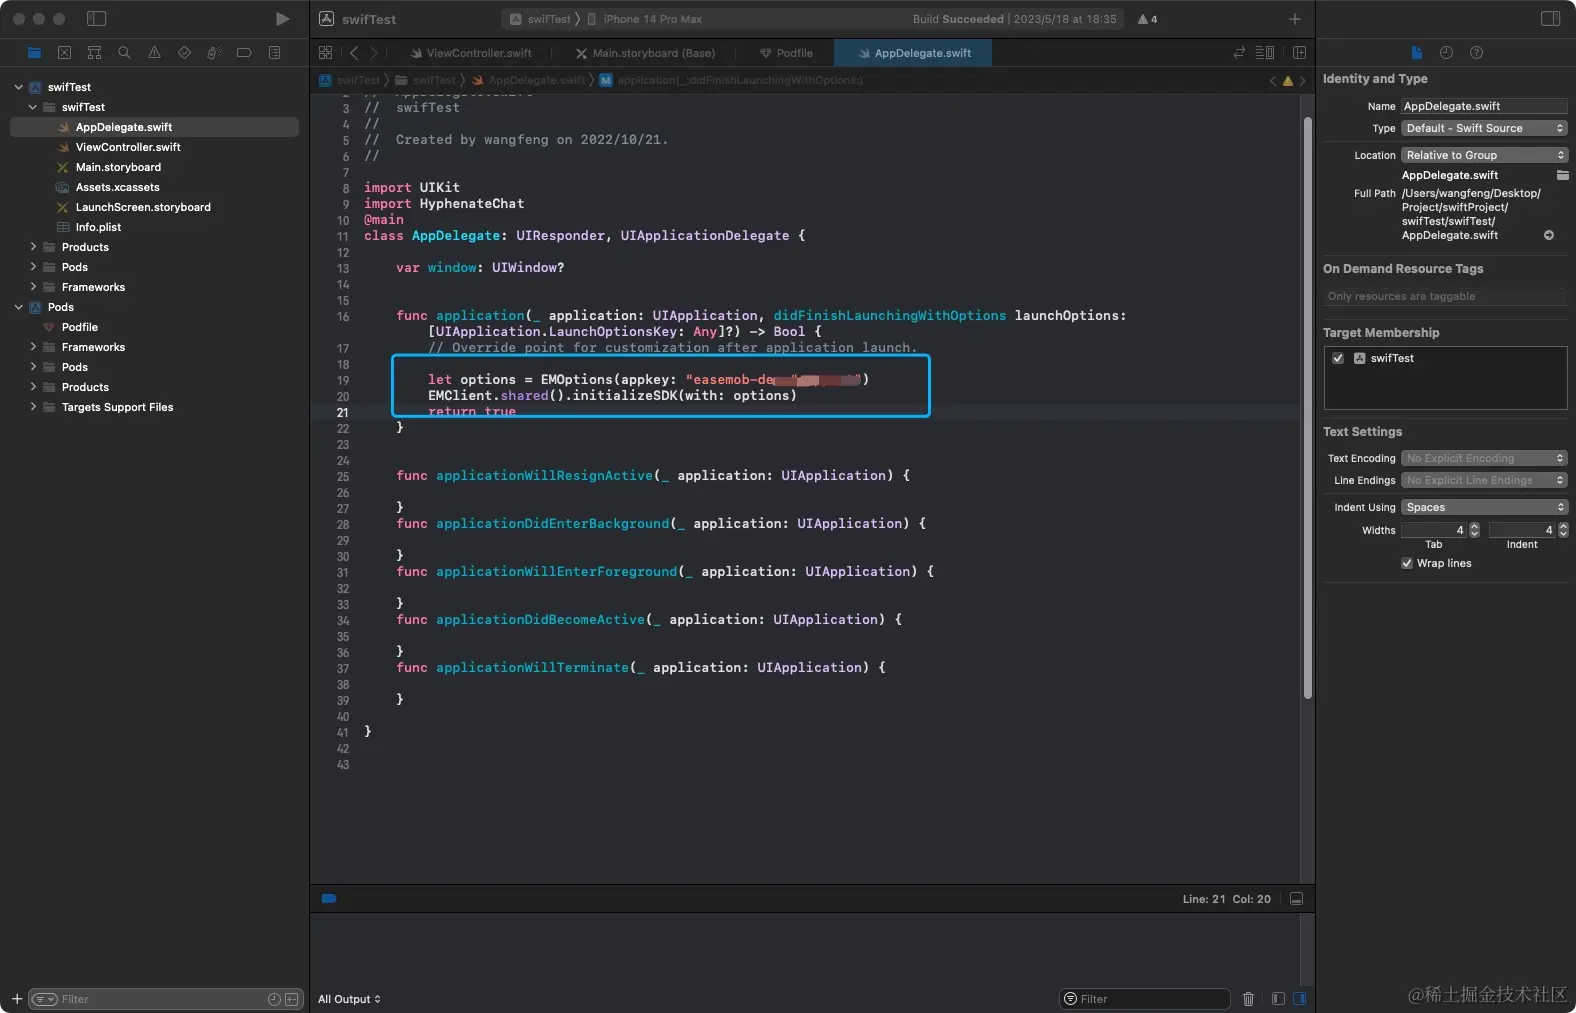Image resolution: width=1576 pixels, height=1013 pixels.
Task: Toggle swifTest target membership checkbox
Action: click(x=1338, y=358)
